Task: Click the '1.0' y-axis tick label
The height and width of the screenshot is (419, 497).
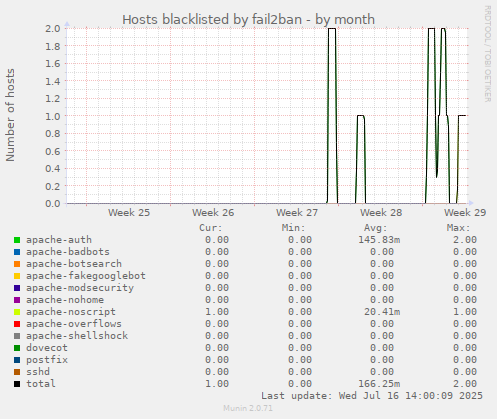Action: click(x=53, y=116)
